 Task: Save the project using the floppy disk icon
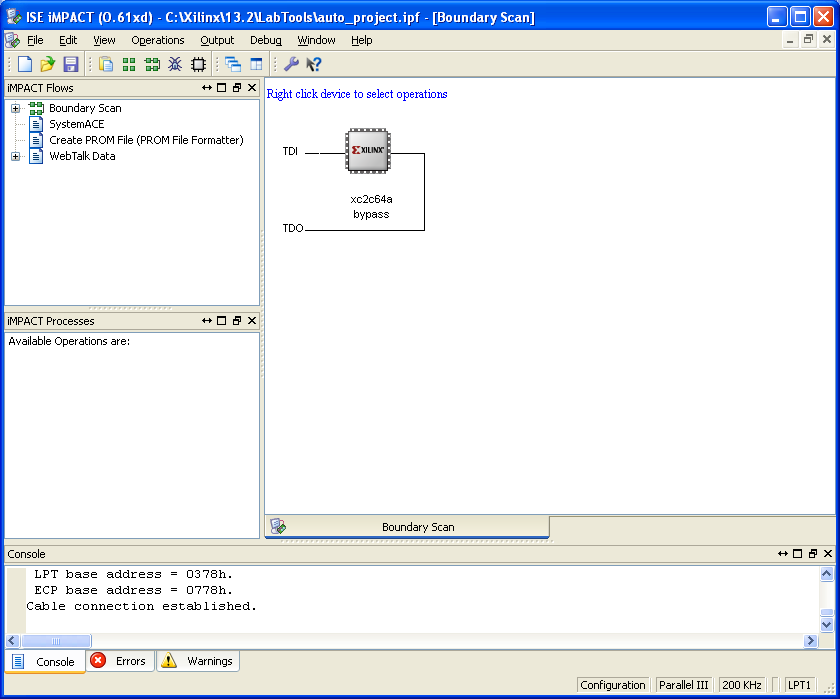click(71, 64)
